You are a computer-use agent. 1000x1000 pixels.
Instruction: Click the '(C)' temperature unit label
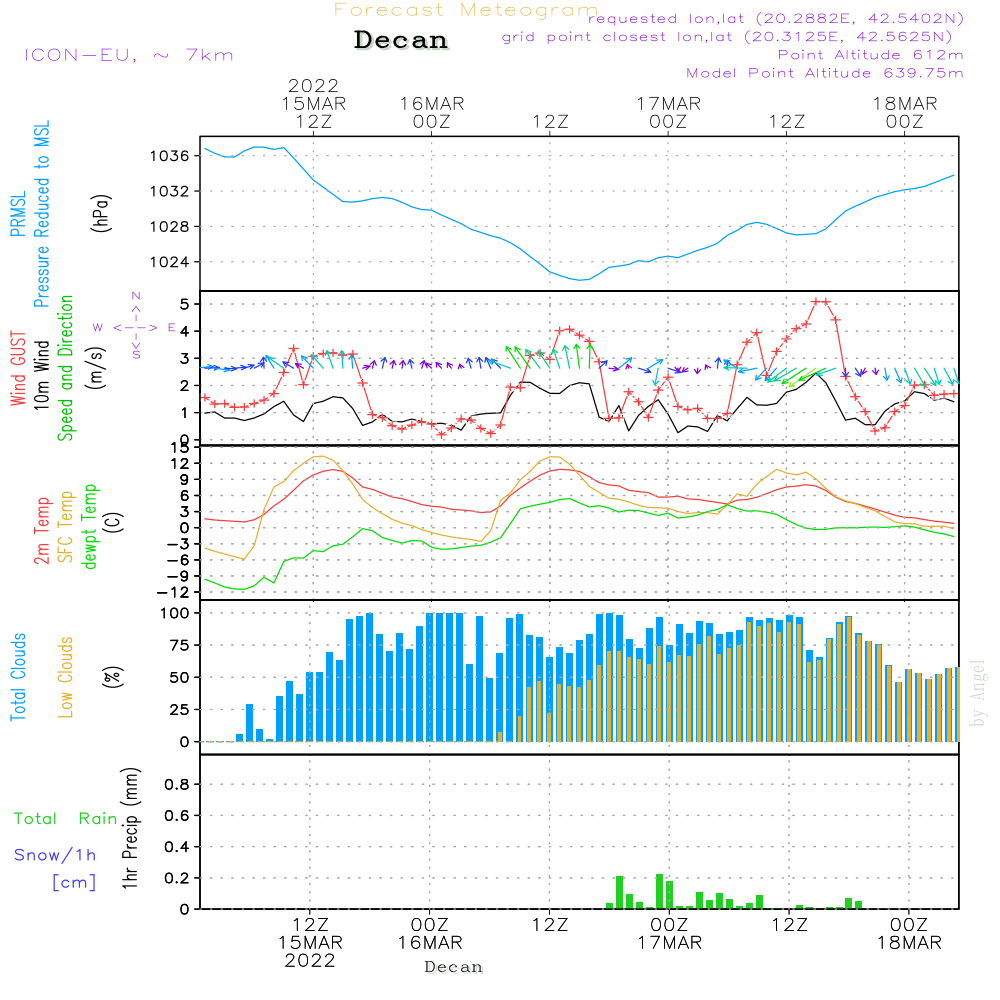(114, 522)
